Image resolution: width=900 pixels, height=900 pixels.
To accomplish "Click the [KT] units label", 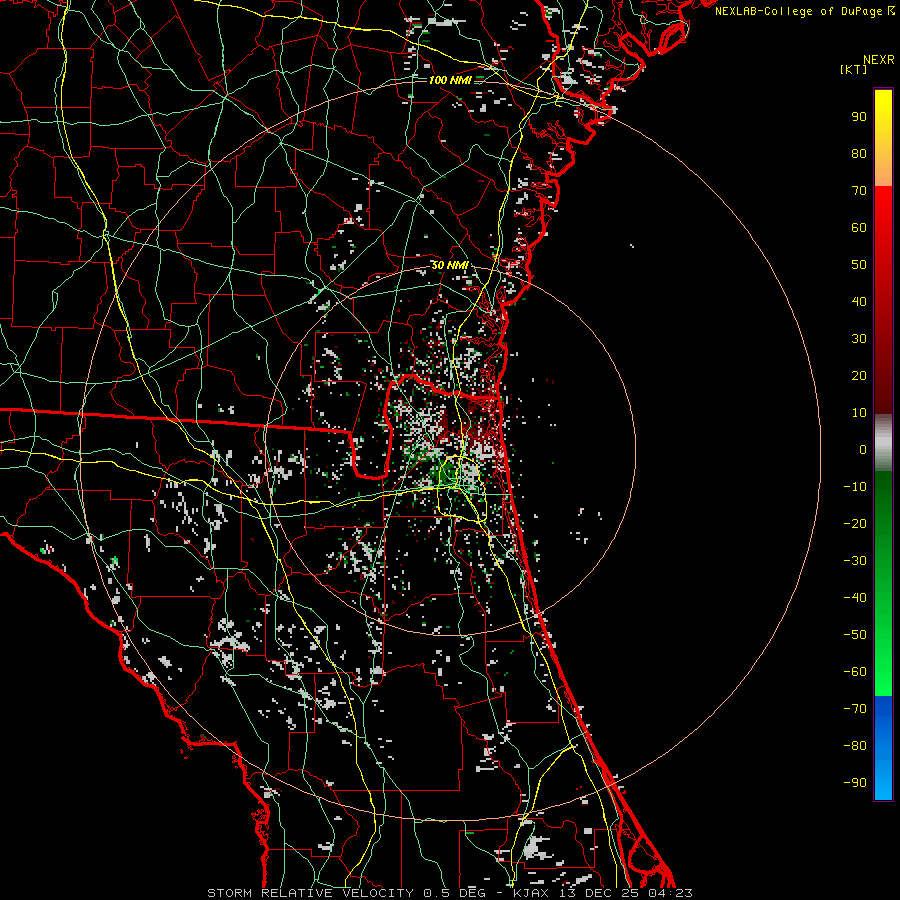I will [x=854, y=69].
